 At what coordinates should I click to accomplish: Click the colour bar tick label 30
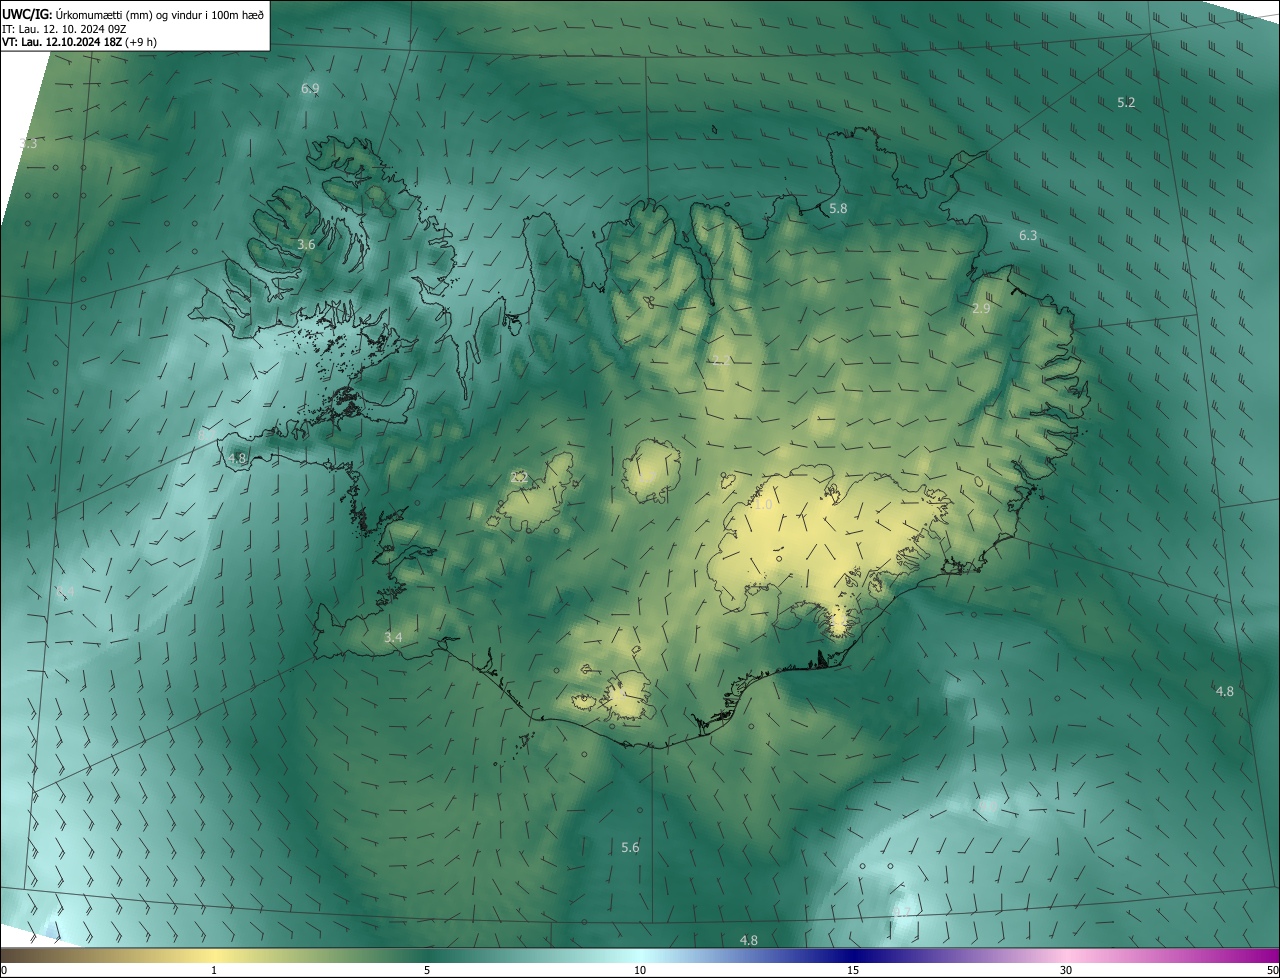point(1066,970)
